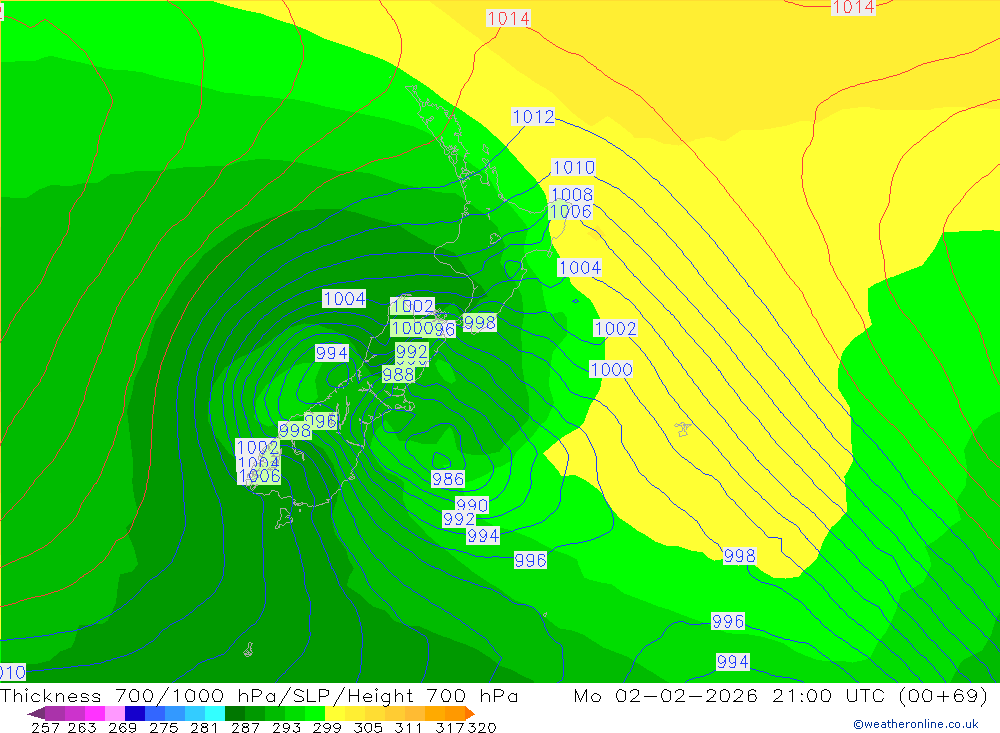This screenshot has width=1000, height=733.
Task: Select the dark navy blue legend swatch
Action: pos(135,713)
